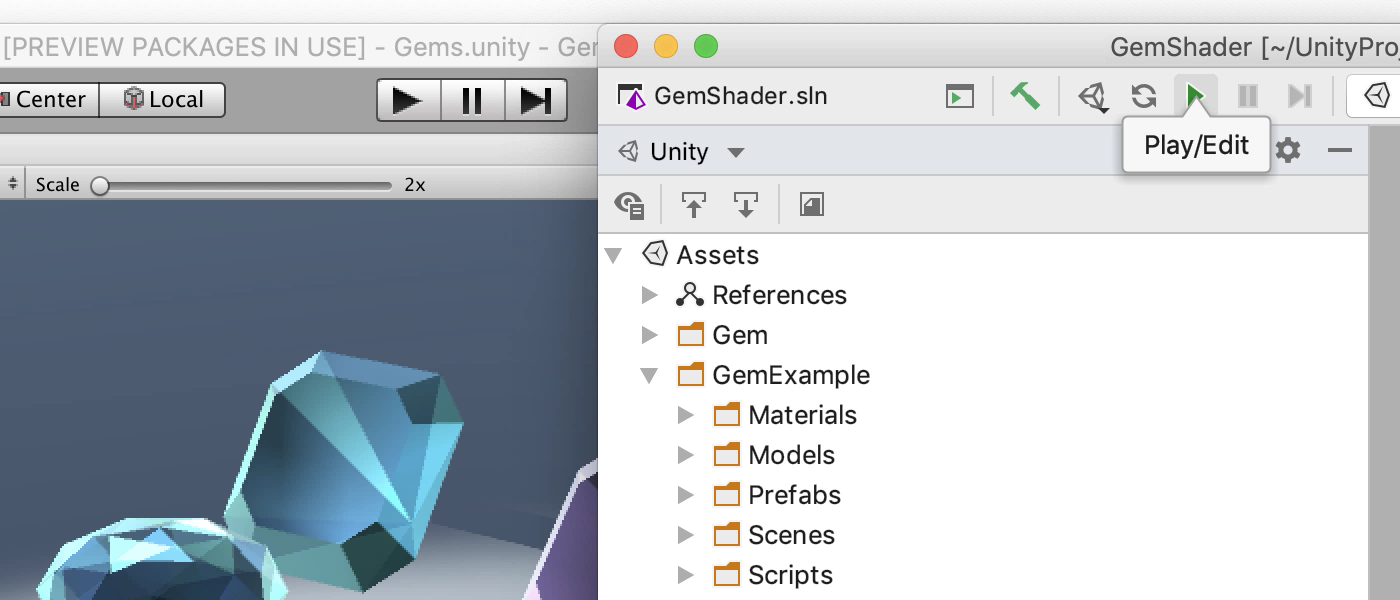Expand the Gem folder arrow
This screenshot has height=600, width=1400.
(650, 335)
